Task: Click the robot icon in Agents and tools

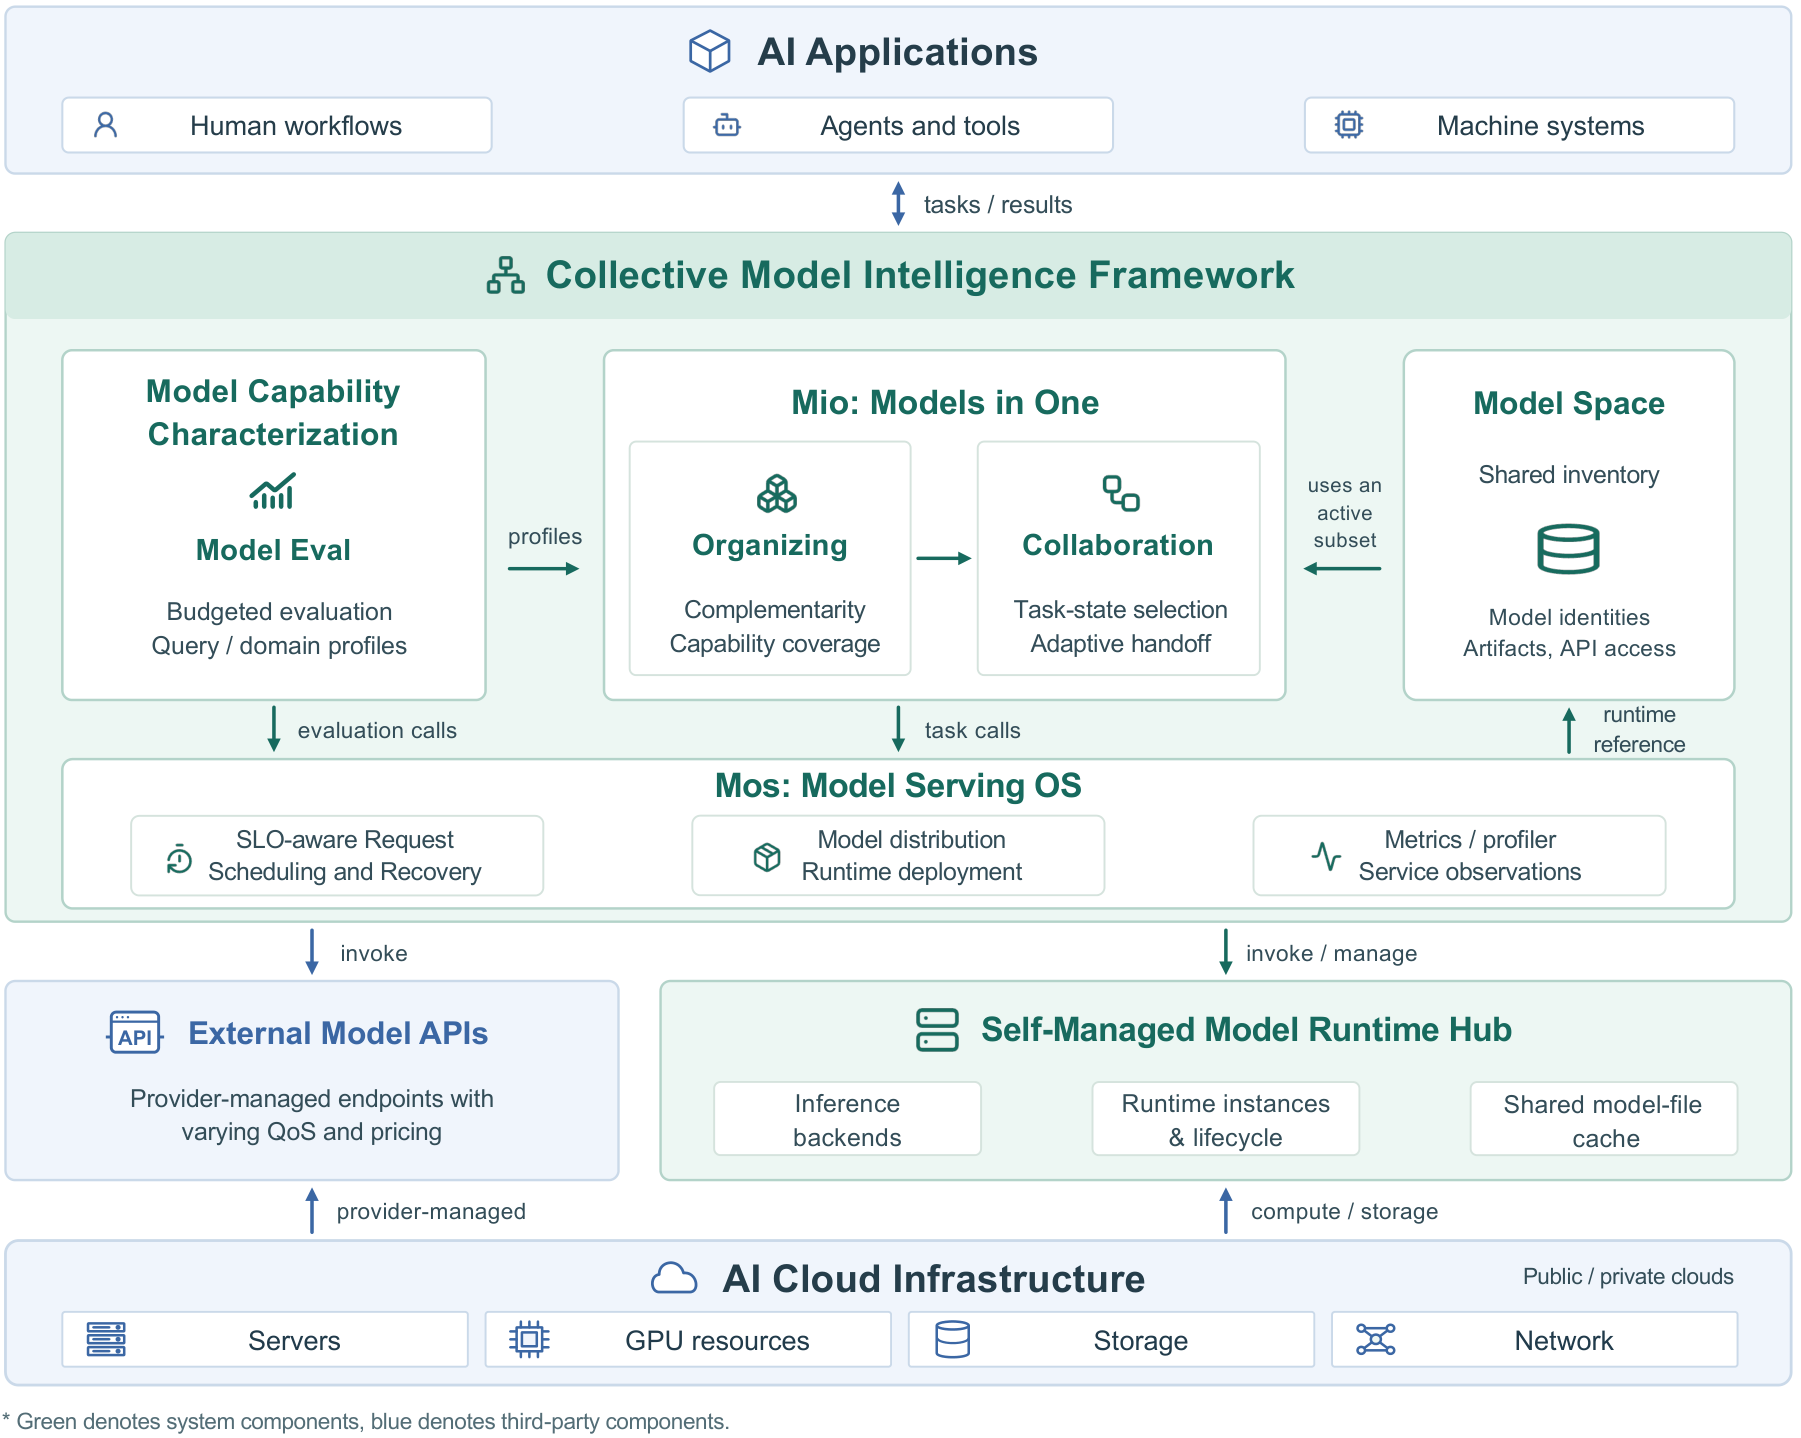Action: pos(727,125)
